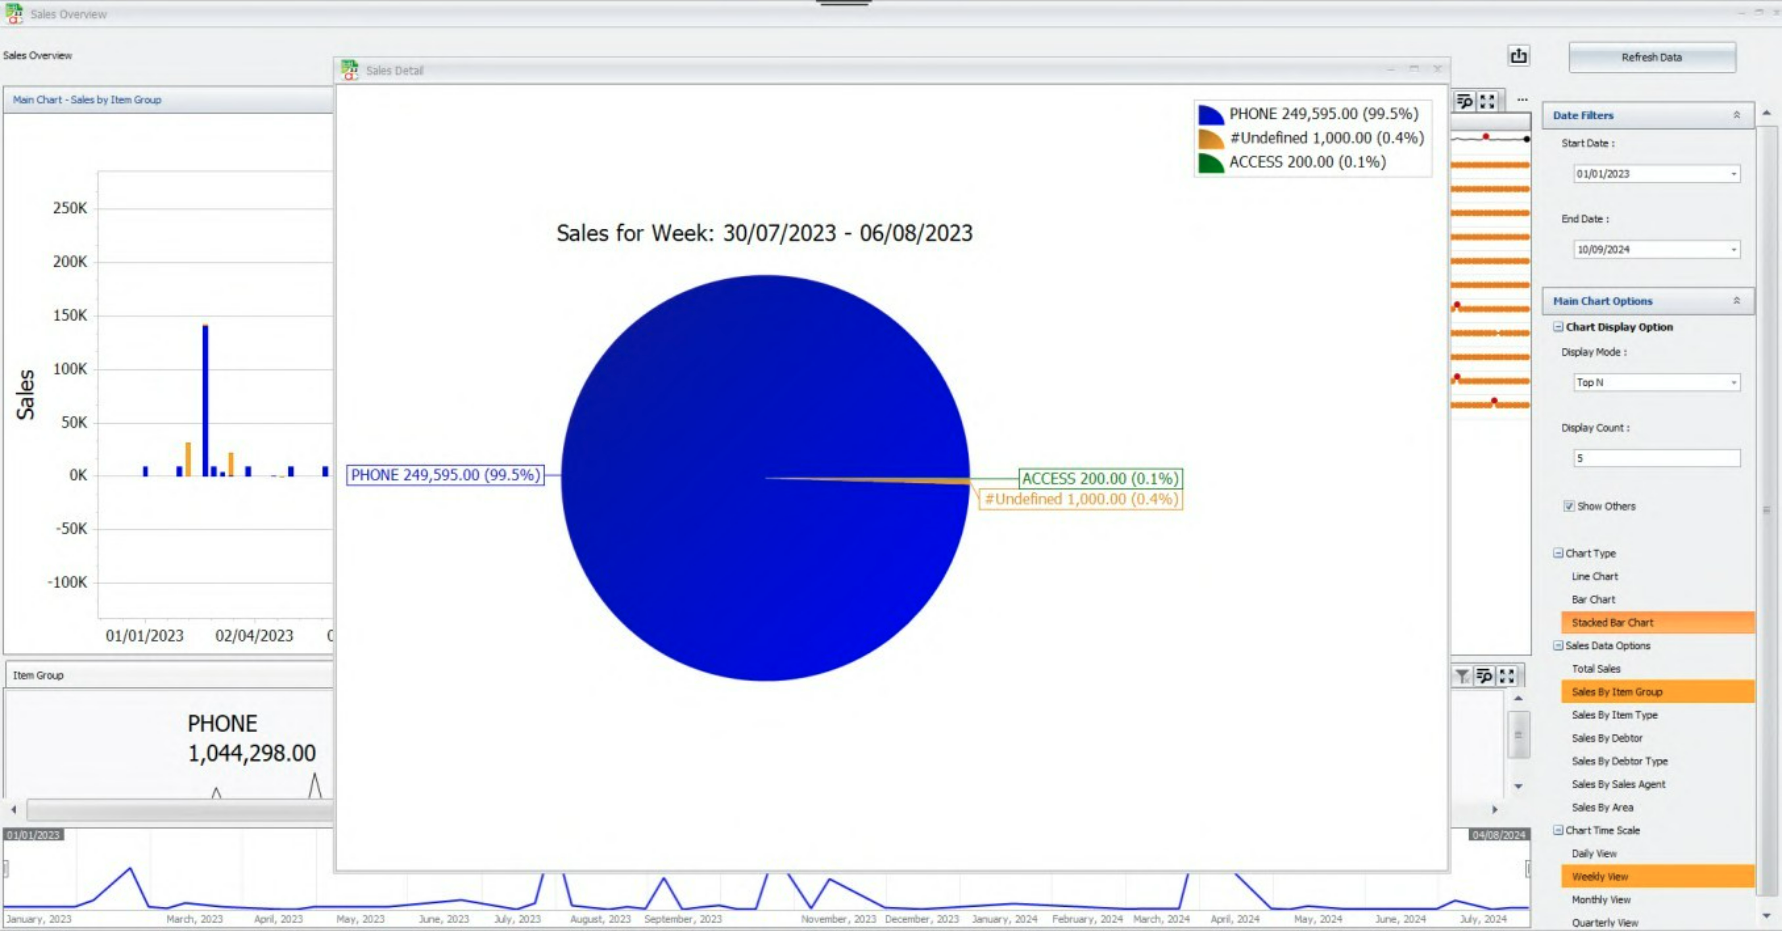Click the clear filter funnel icon
Image resolution: width=1782 pixels, height=932 pixels.
[x=1462, y=676]
